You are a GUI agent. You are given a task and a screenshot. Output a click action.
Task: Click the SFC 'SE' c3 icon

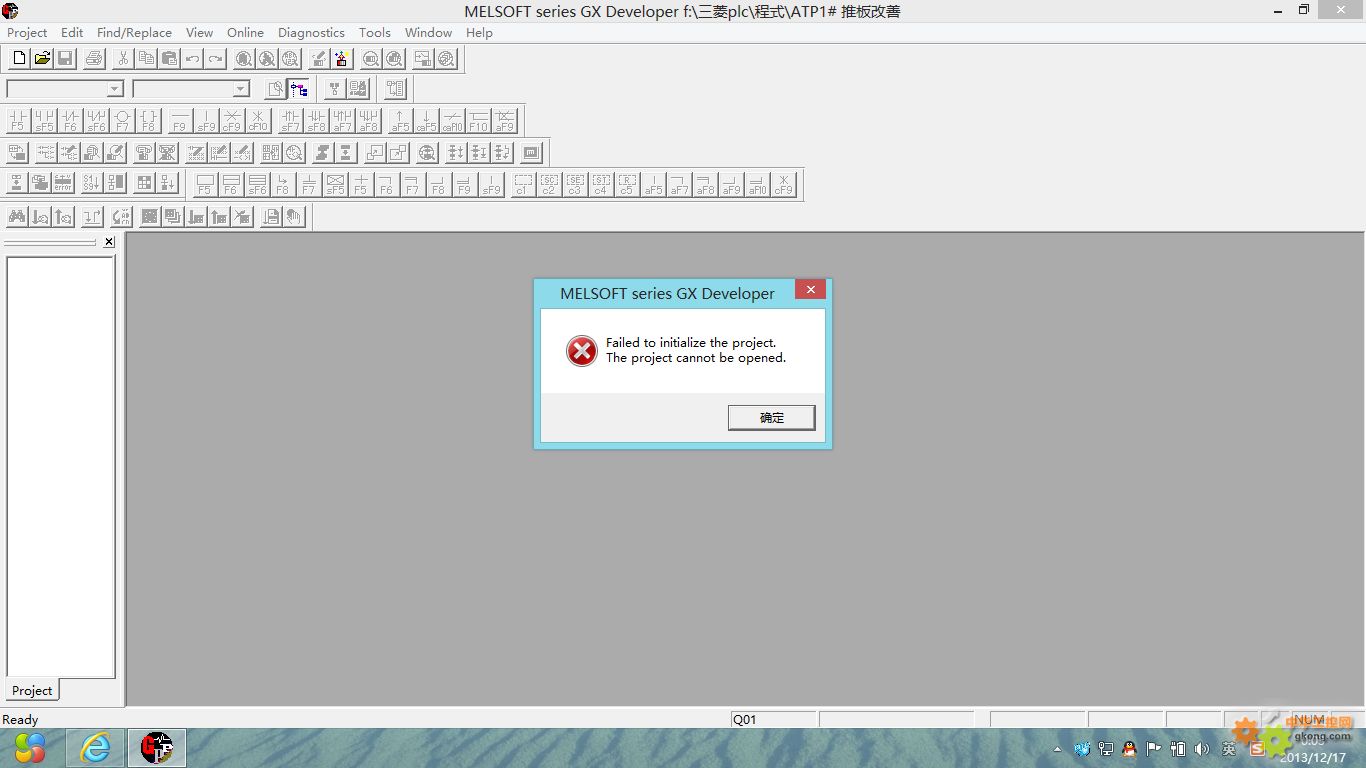pyautogui.click(x=574, y=184)
